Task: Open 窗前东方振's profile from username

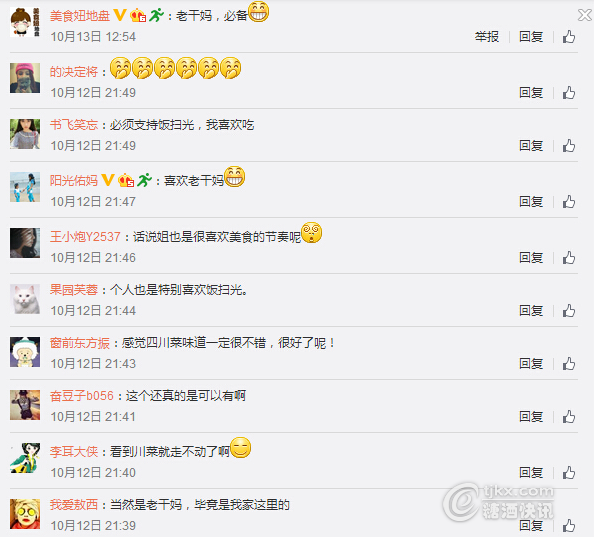Action: [80, 343]
